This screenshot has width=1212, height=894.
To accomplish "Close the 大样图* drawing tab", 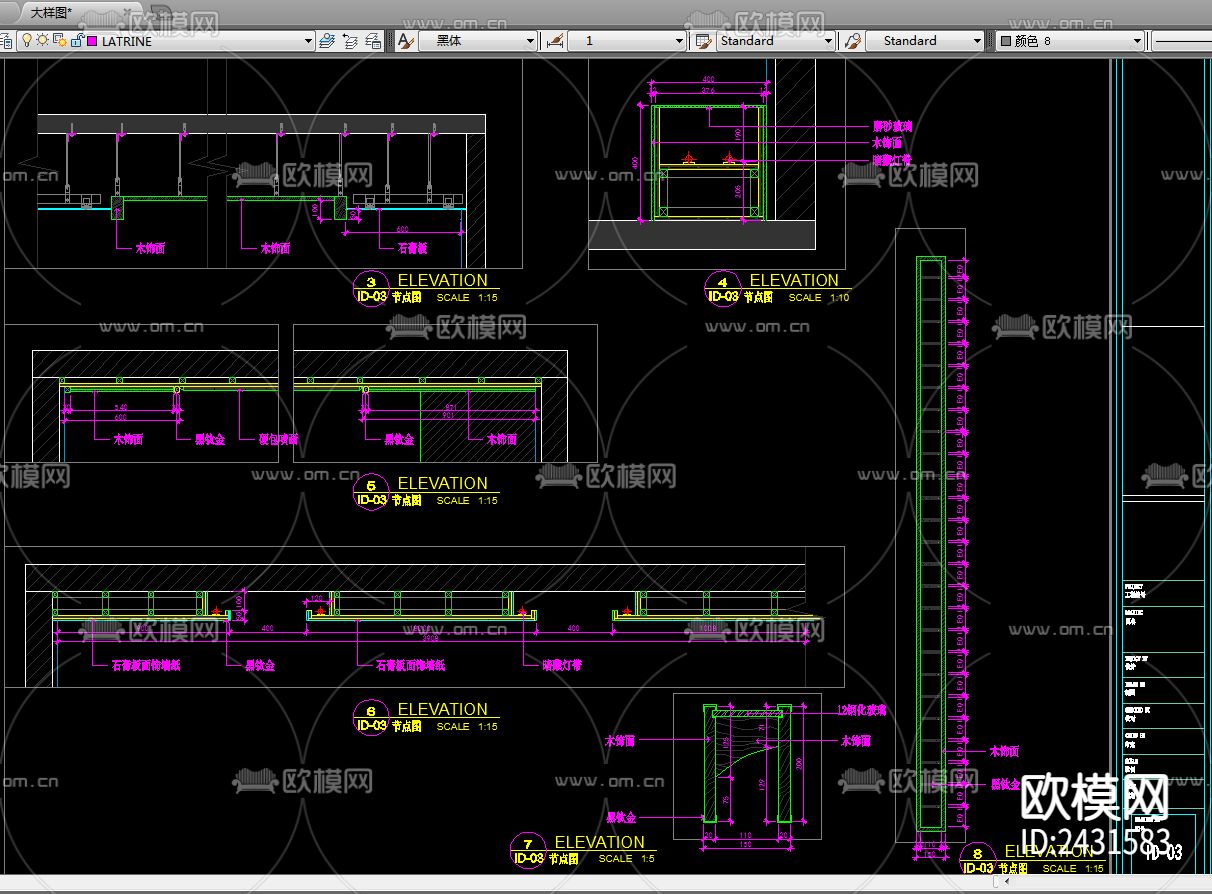I will click(x=128, y=12).
